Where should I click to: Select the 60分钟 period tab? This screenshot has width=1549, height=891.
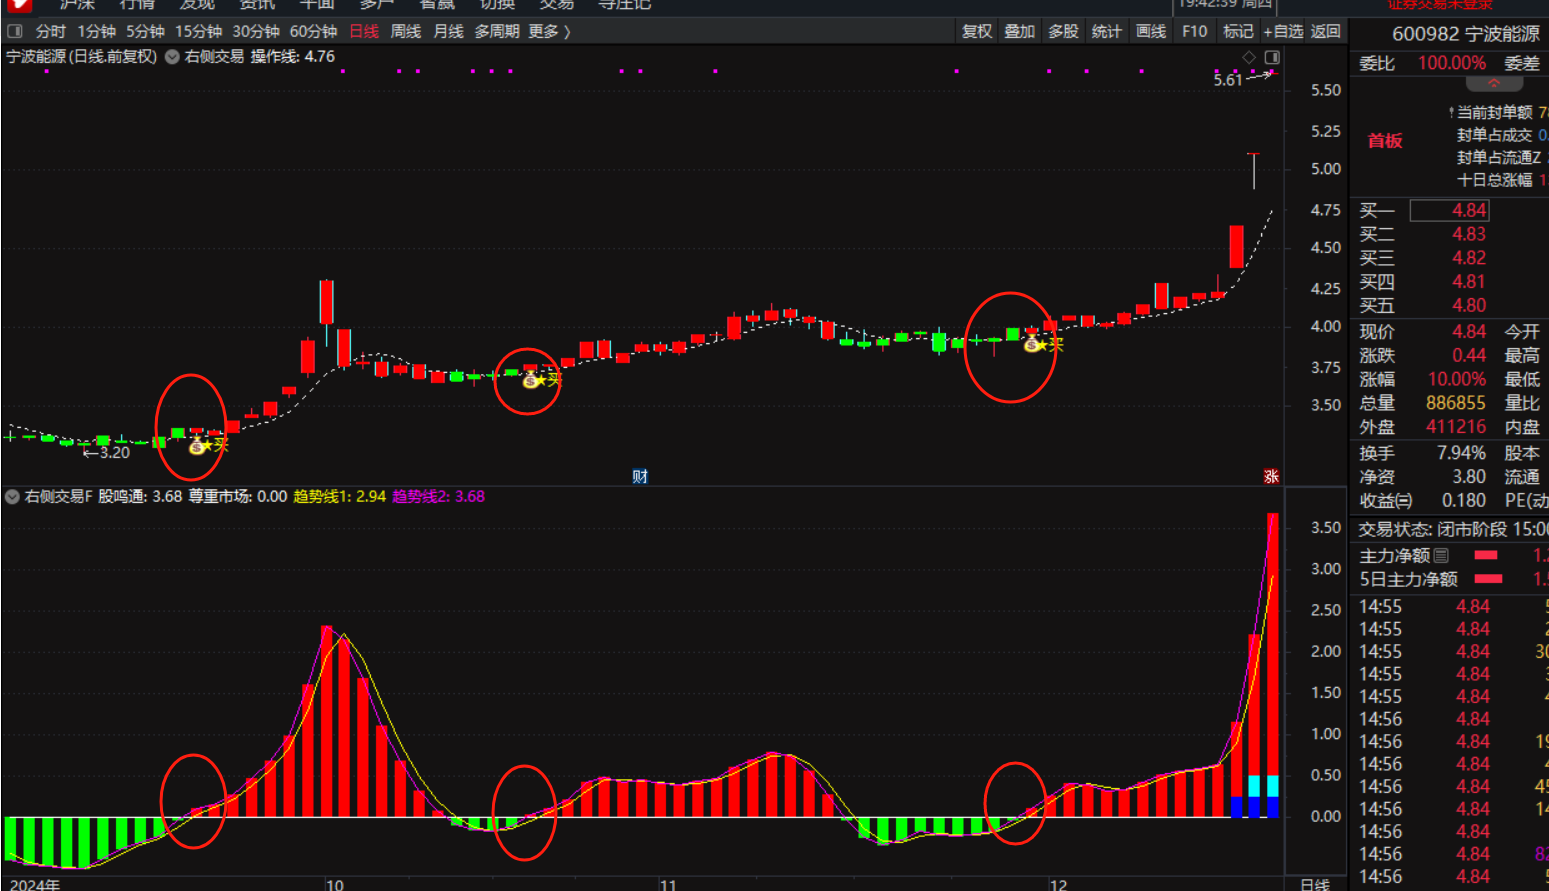click(x=313, y=31)
